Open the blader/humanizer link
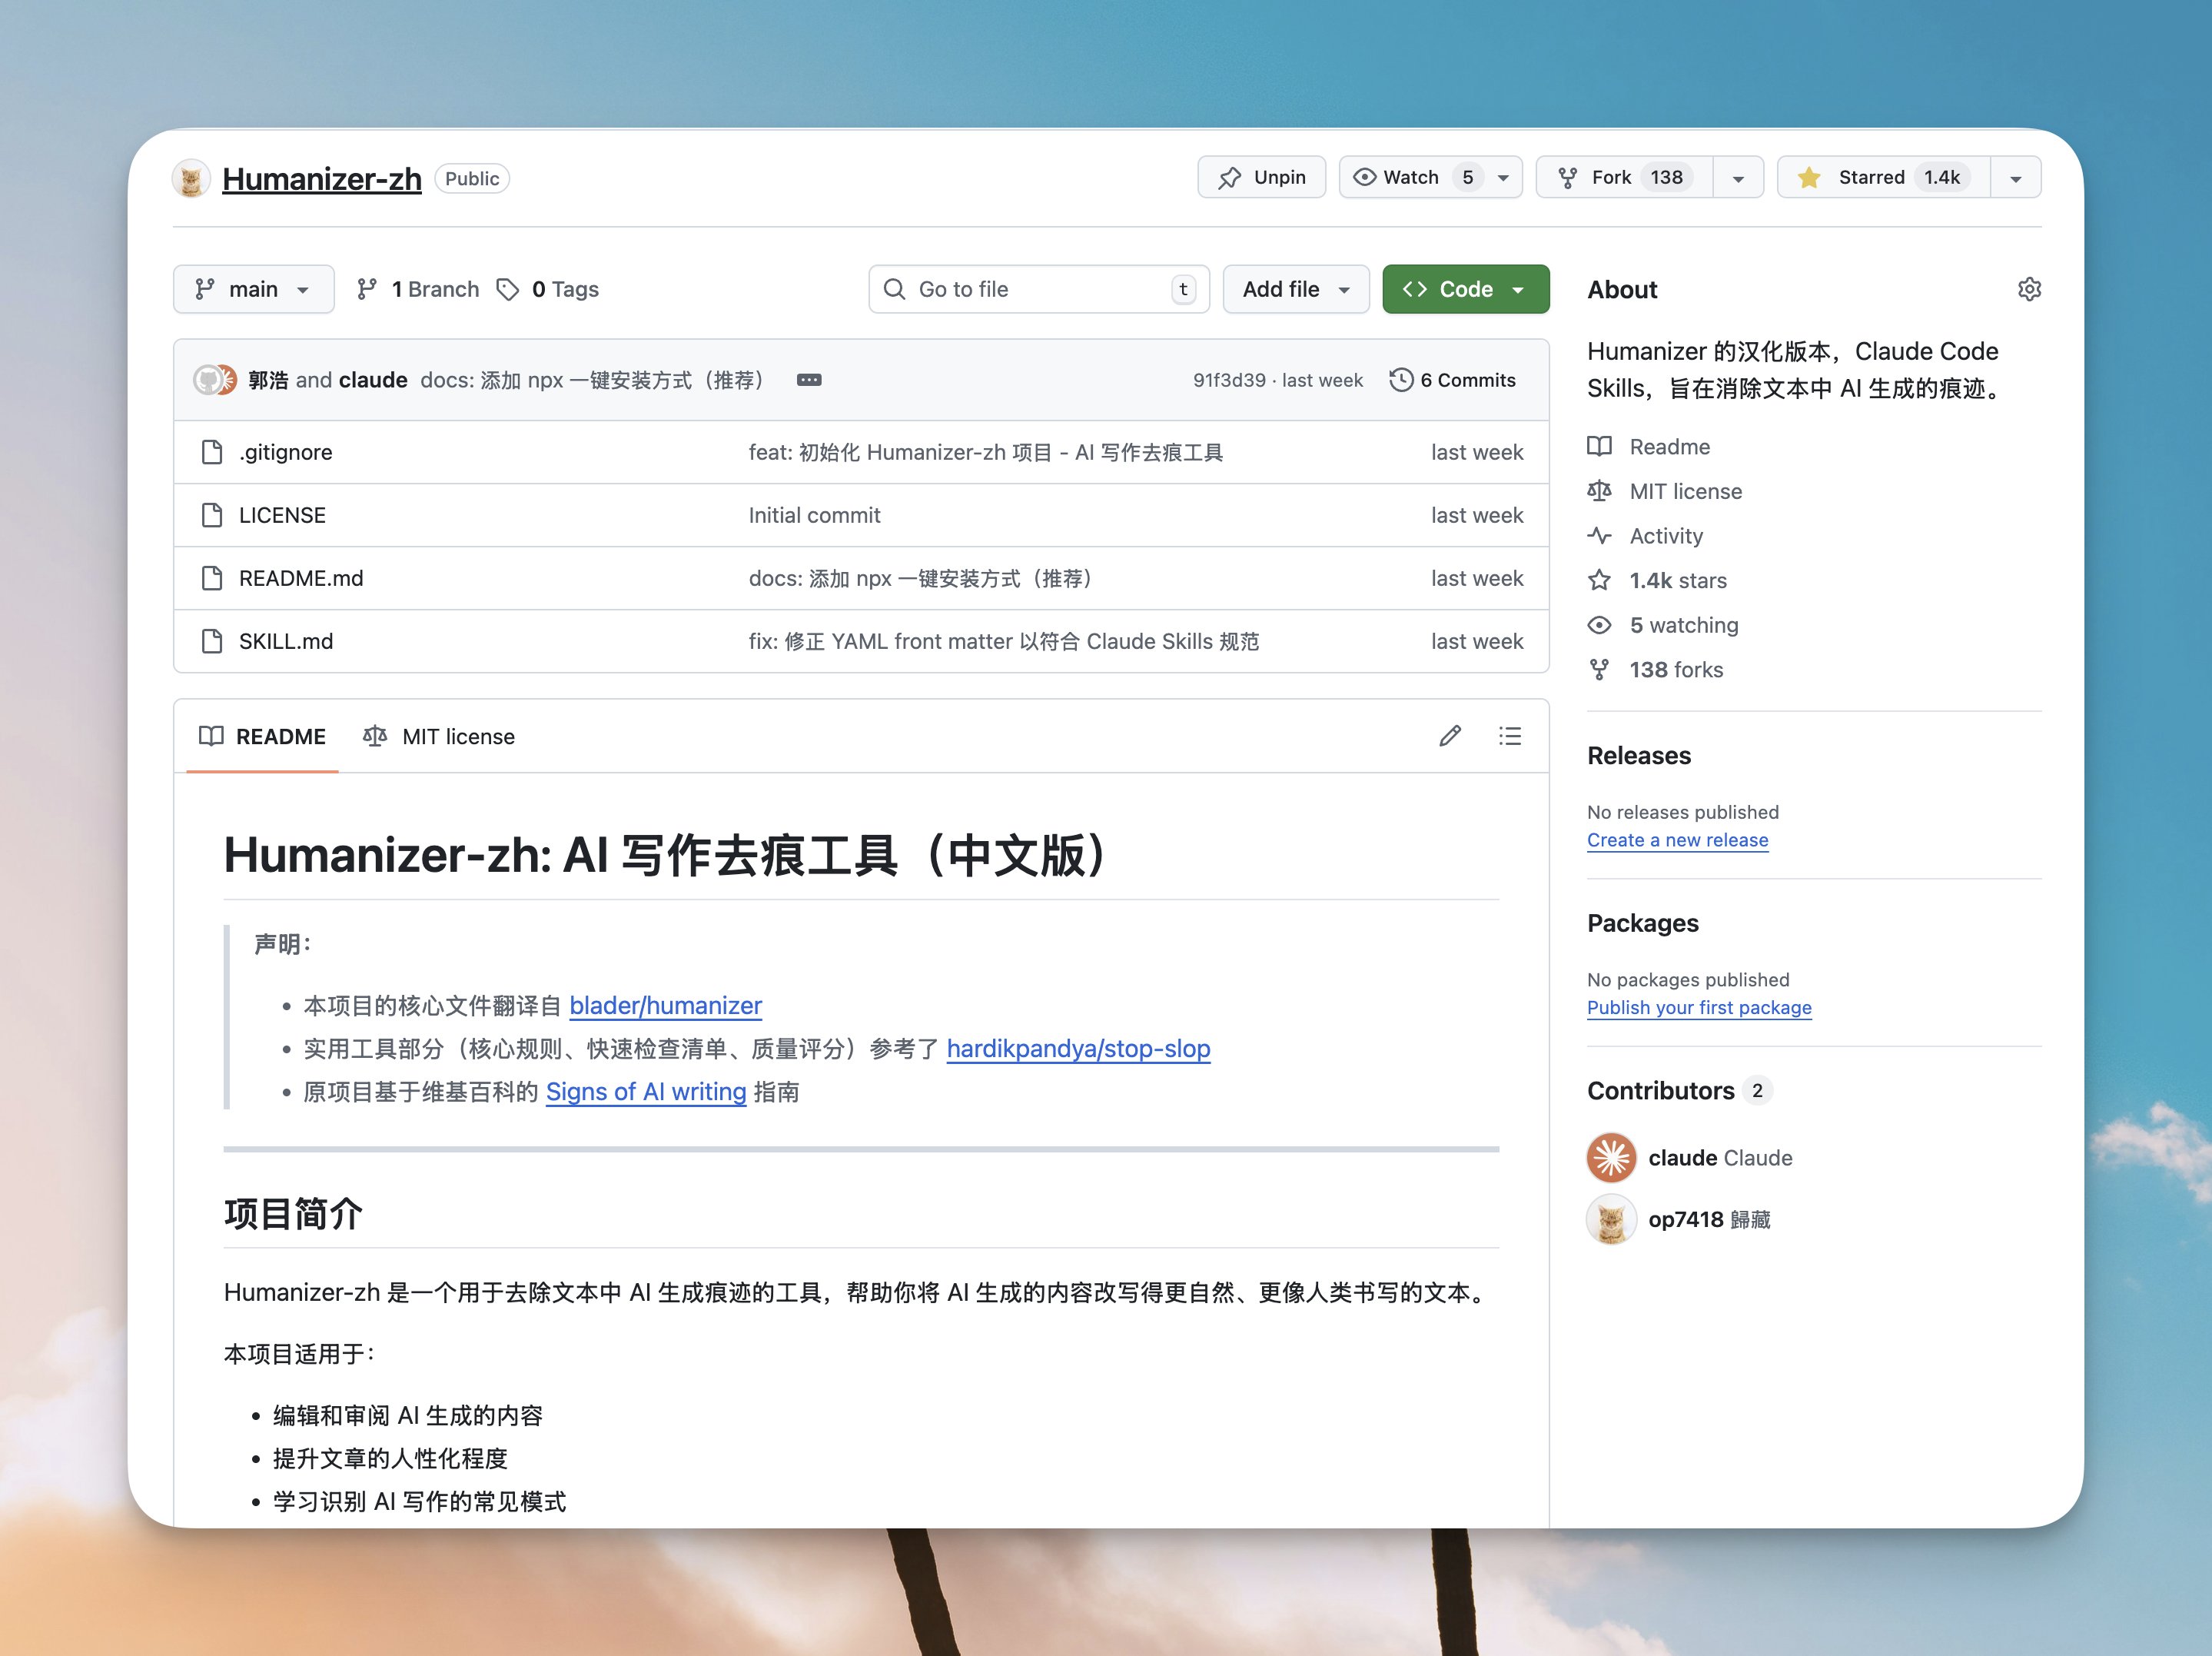Image resolution: width=2212 pixels, height=1656 pixels. (665, 1005)
